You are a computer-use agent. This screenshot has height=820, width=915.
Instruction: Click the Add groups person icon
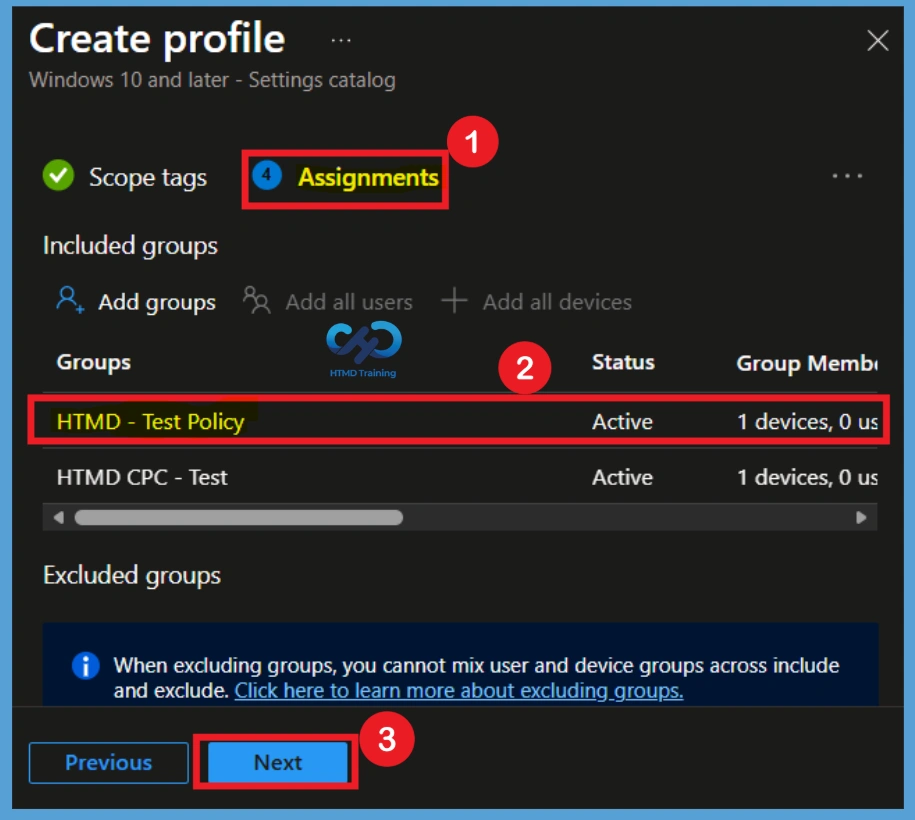point(70,301)
